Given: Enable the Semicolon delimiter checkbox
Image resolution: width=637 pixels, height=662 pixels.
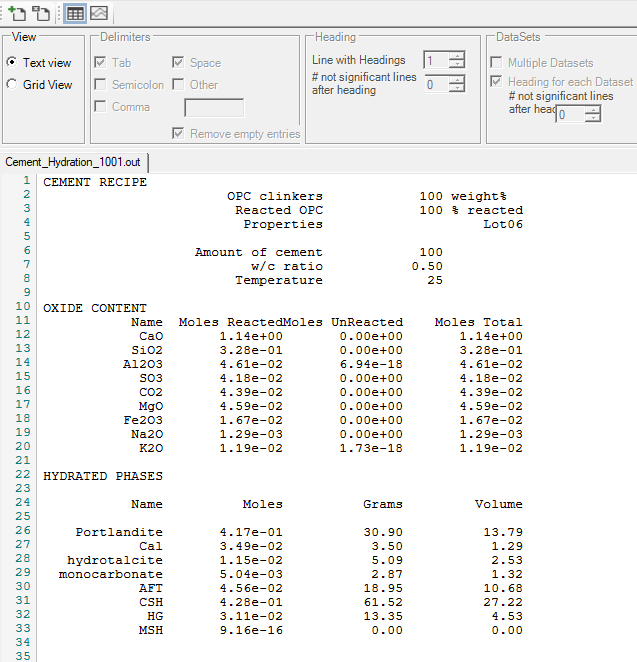Looking at the screenshot, I should 101,85.
